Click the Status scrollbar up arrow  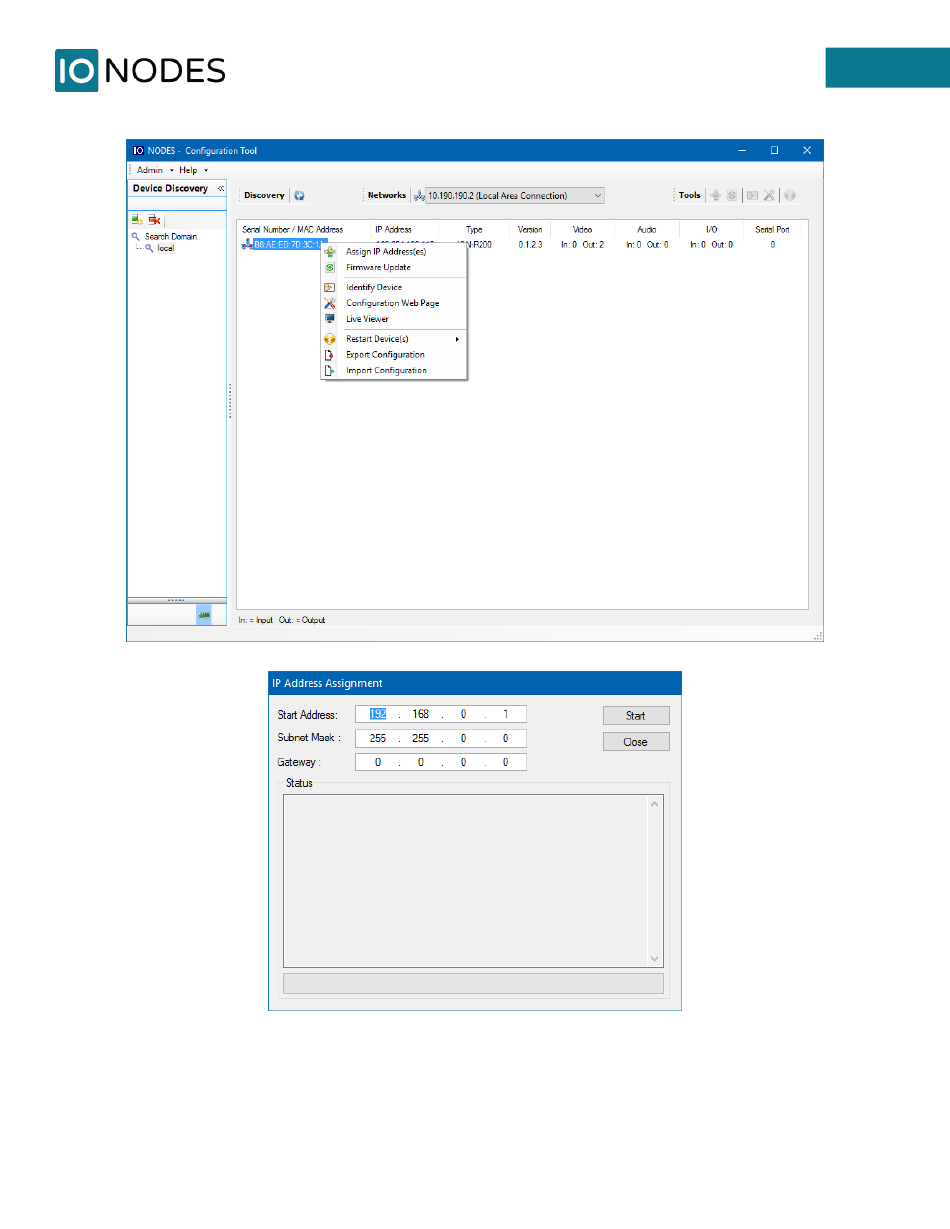pos(656,804)
